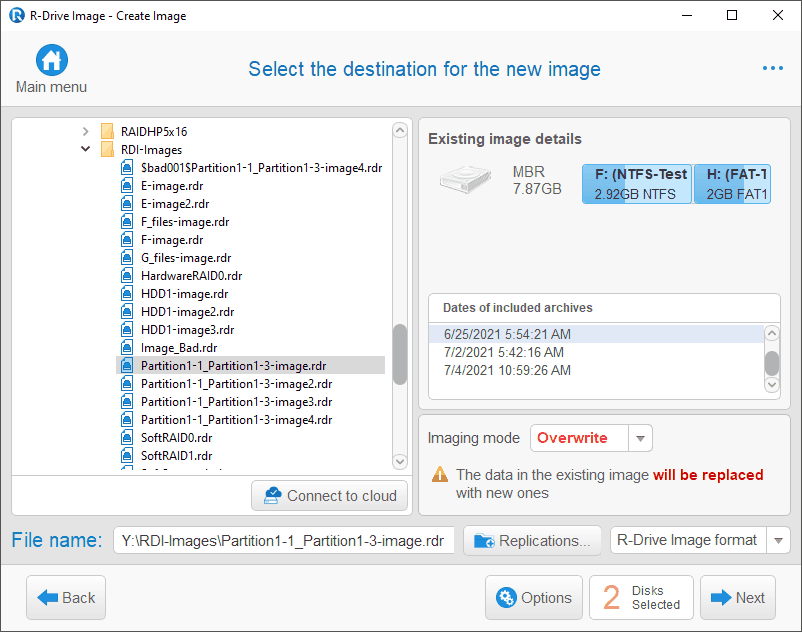The height and width of the screenshot is (632, 802).
Task: Click the MBR hard drive icon
Action: click(x=465, y=179)
